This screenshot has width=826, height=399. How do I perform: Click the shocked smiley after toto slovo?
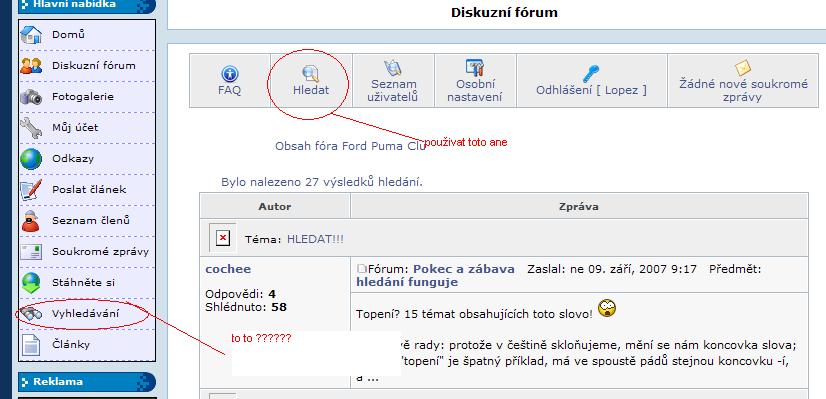coord(607,308)
